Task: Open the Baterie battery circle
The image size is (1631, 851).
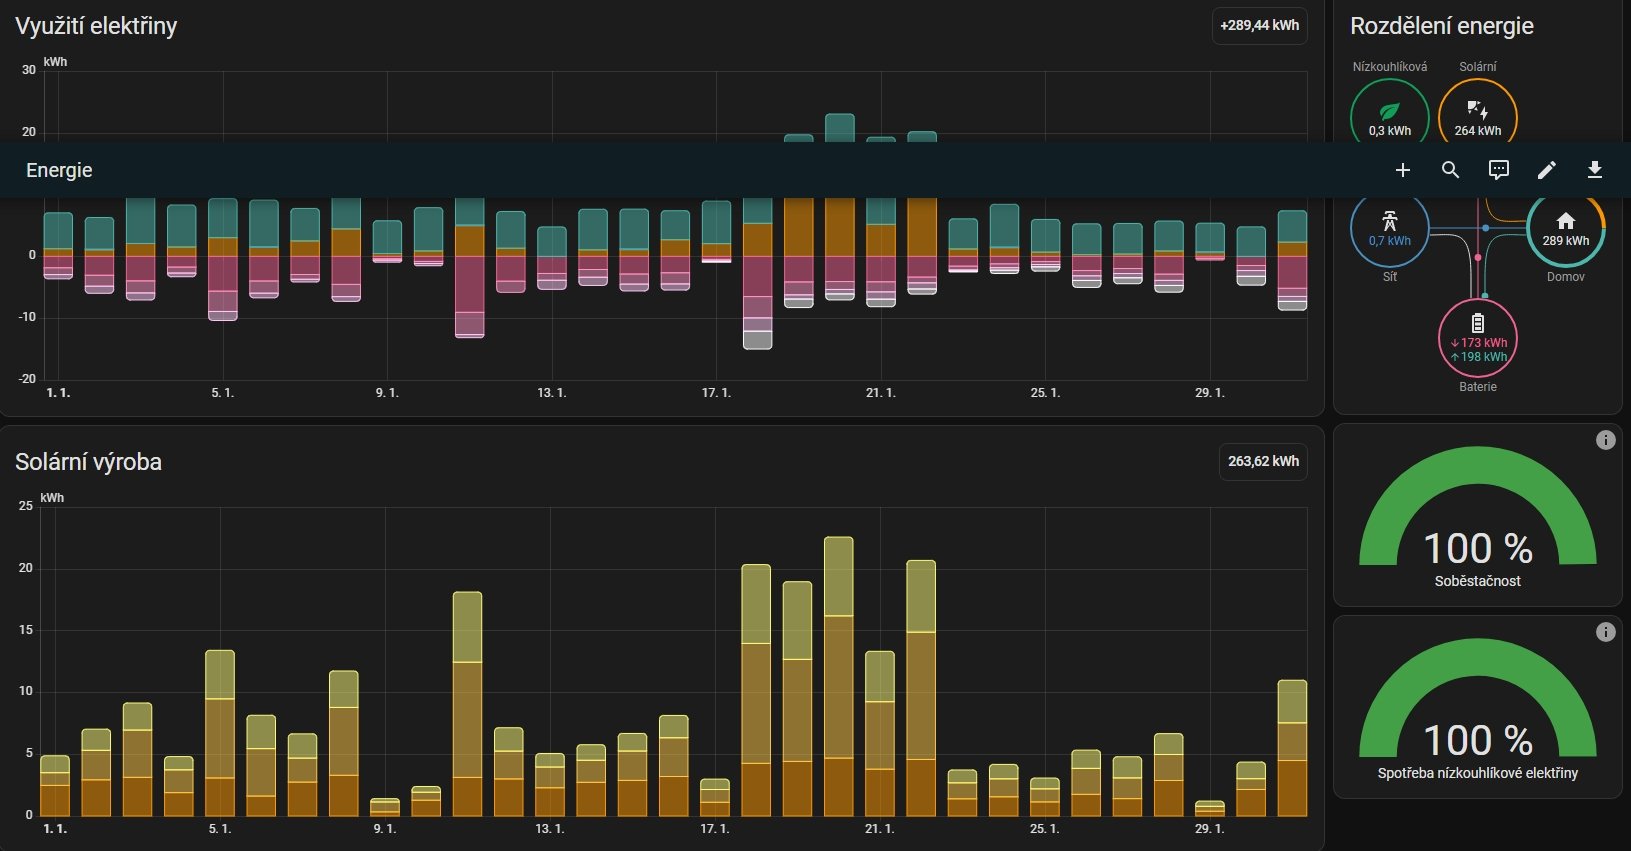Action: pos(1477,338)
